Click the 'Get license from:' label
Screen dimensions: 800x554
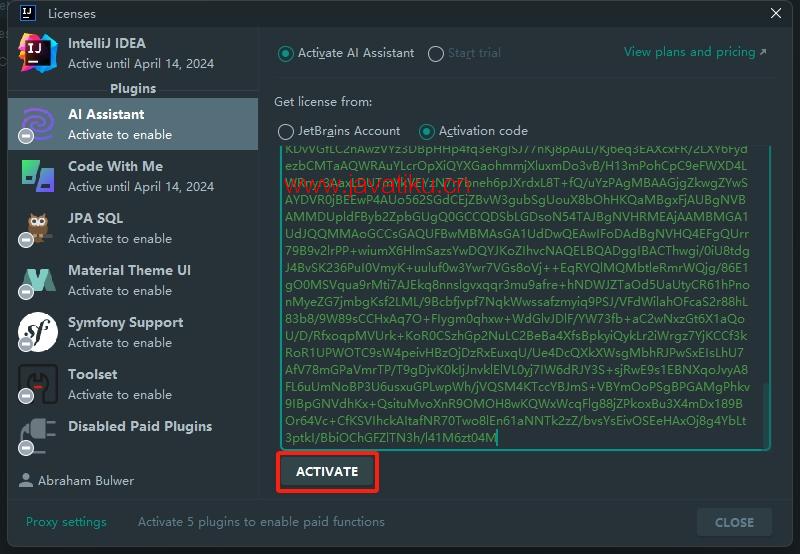tap(323, 102)
